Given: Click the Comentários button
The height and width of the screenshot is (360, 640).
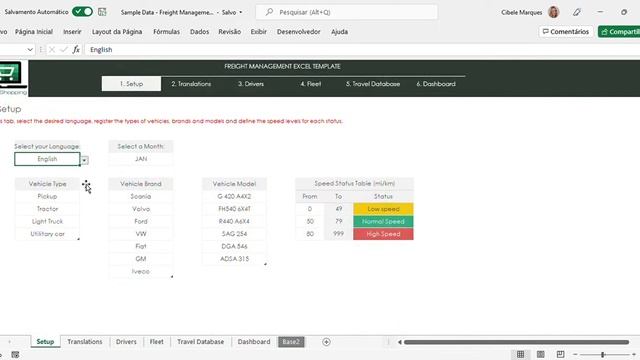Looking at the screenshot, I should (x=566, y=31).
